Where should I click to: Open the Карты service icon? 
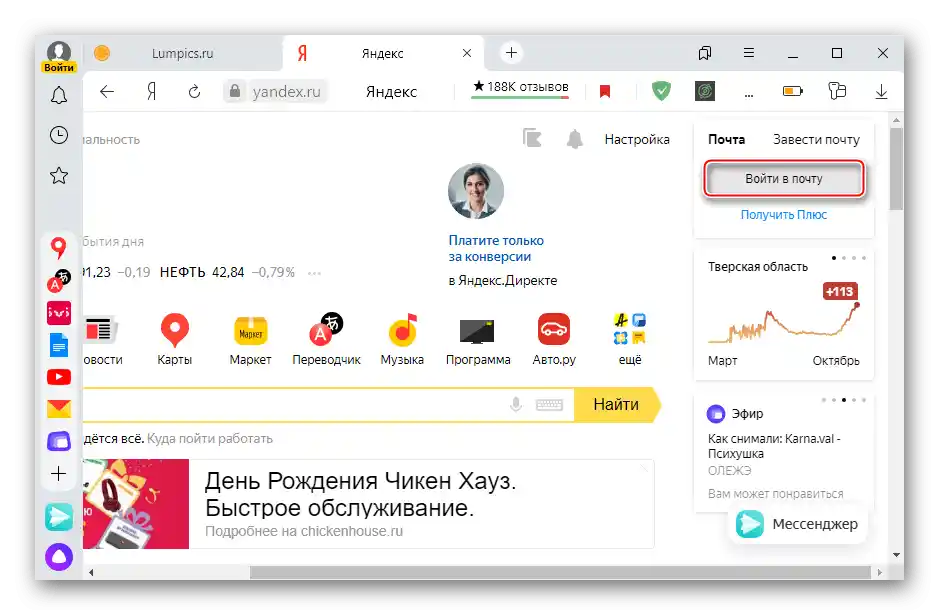pos(175,330)
